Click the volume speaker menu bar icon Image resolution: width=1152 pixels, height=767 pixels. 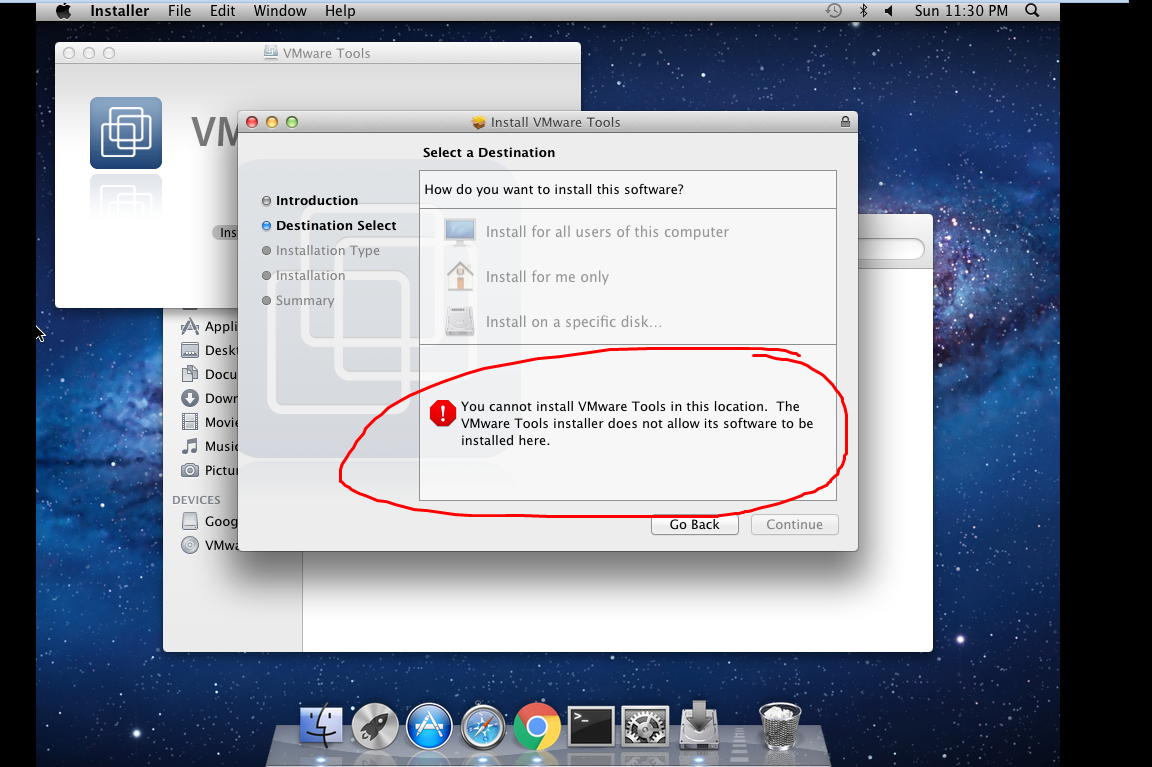889,11
